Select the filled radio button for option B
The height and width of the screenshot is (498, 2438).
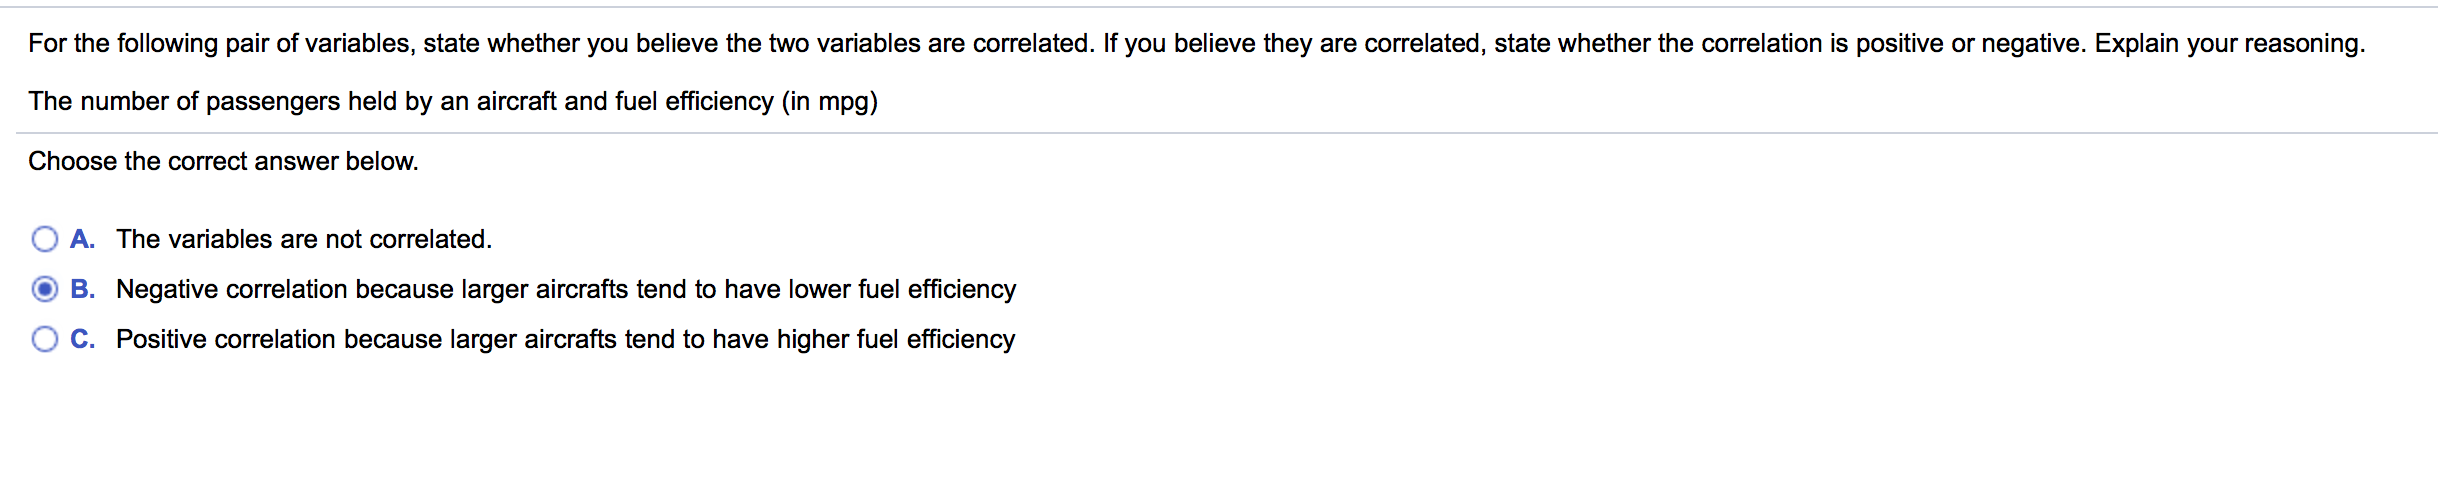pyautogui.click(x=45, y=289)
